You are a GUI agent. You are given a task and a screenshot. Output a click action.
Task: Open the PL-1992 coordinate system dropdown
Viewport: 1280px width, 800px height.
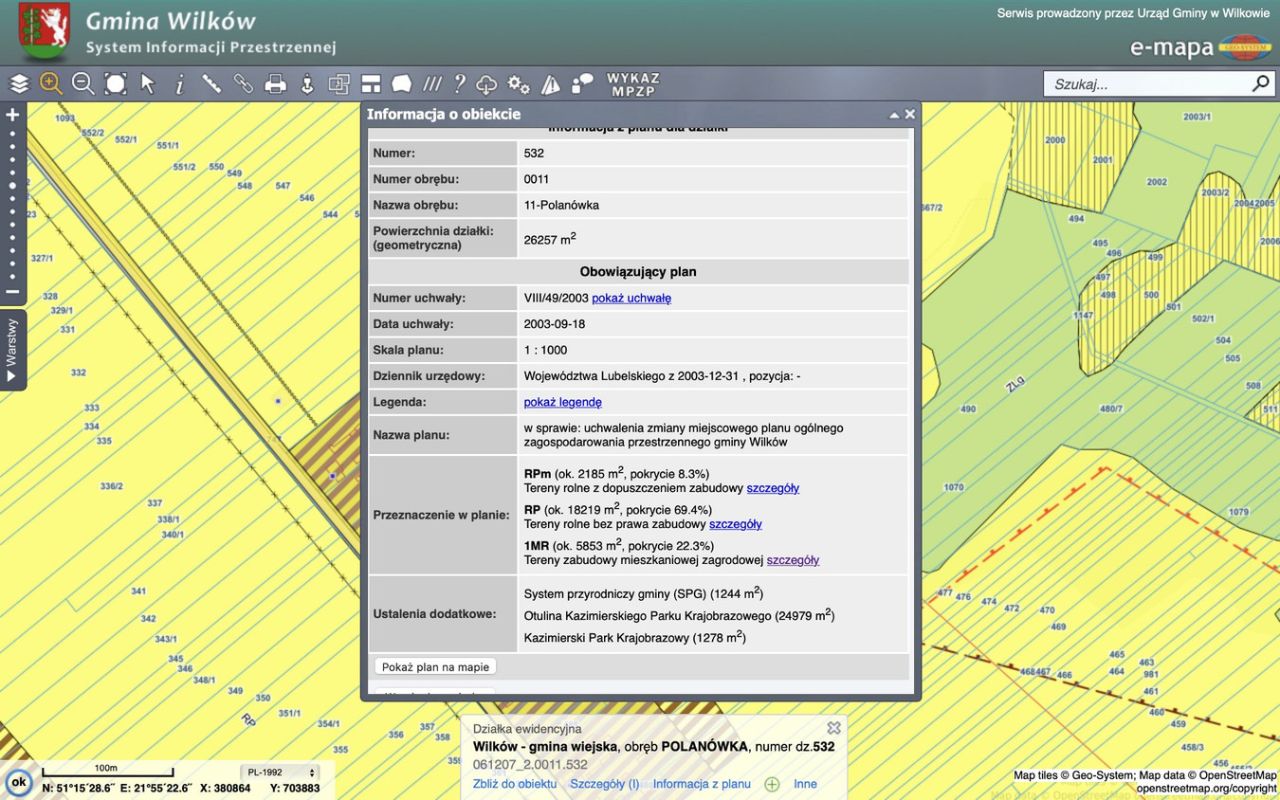tap(279, 772)
